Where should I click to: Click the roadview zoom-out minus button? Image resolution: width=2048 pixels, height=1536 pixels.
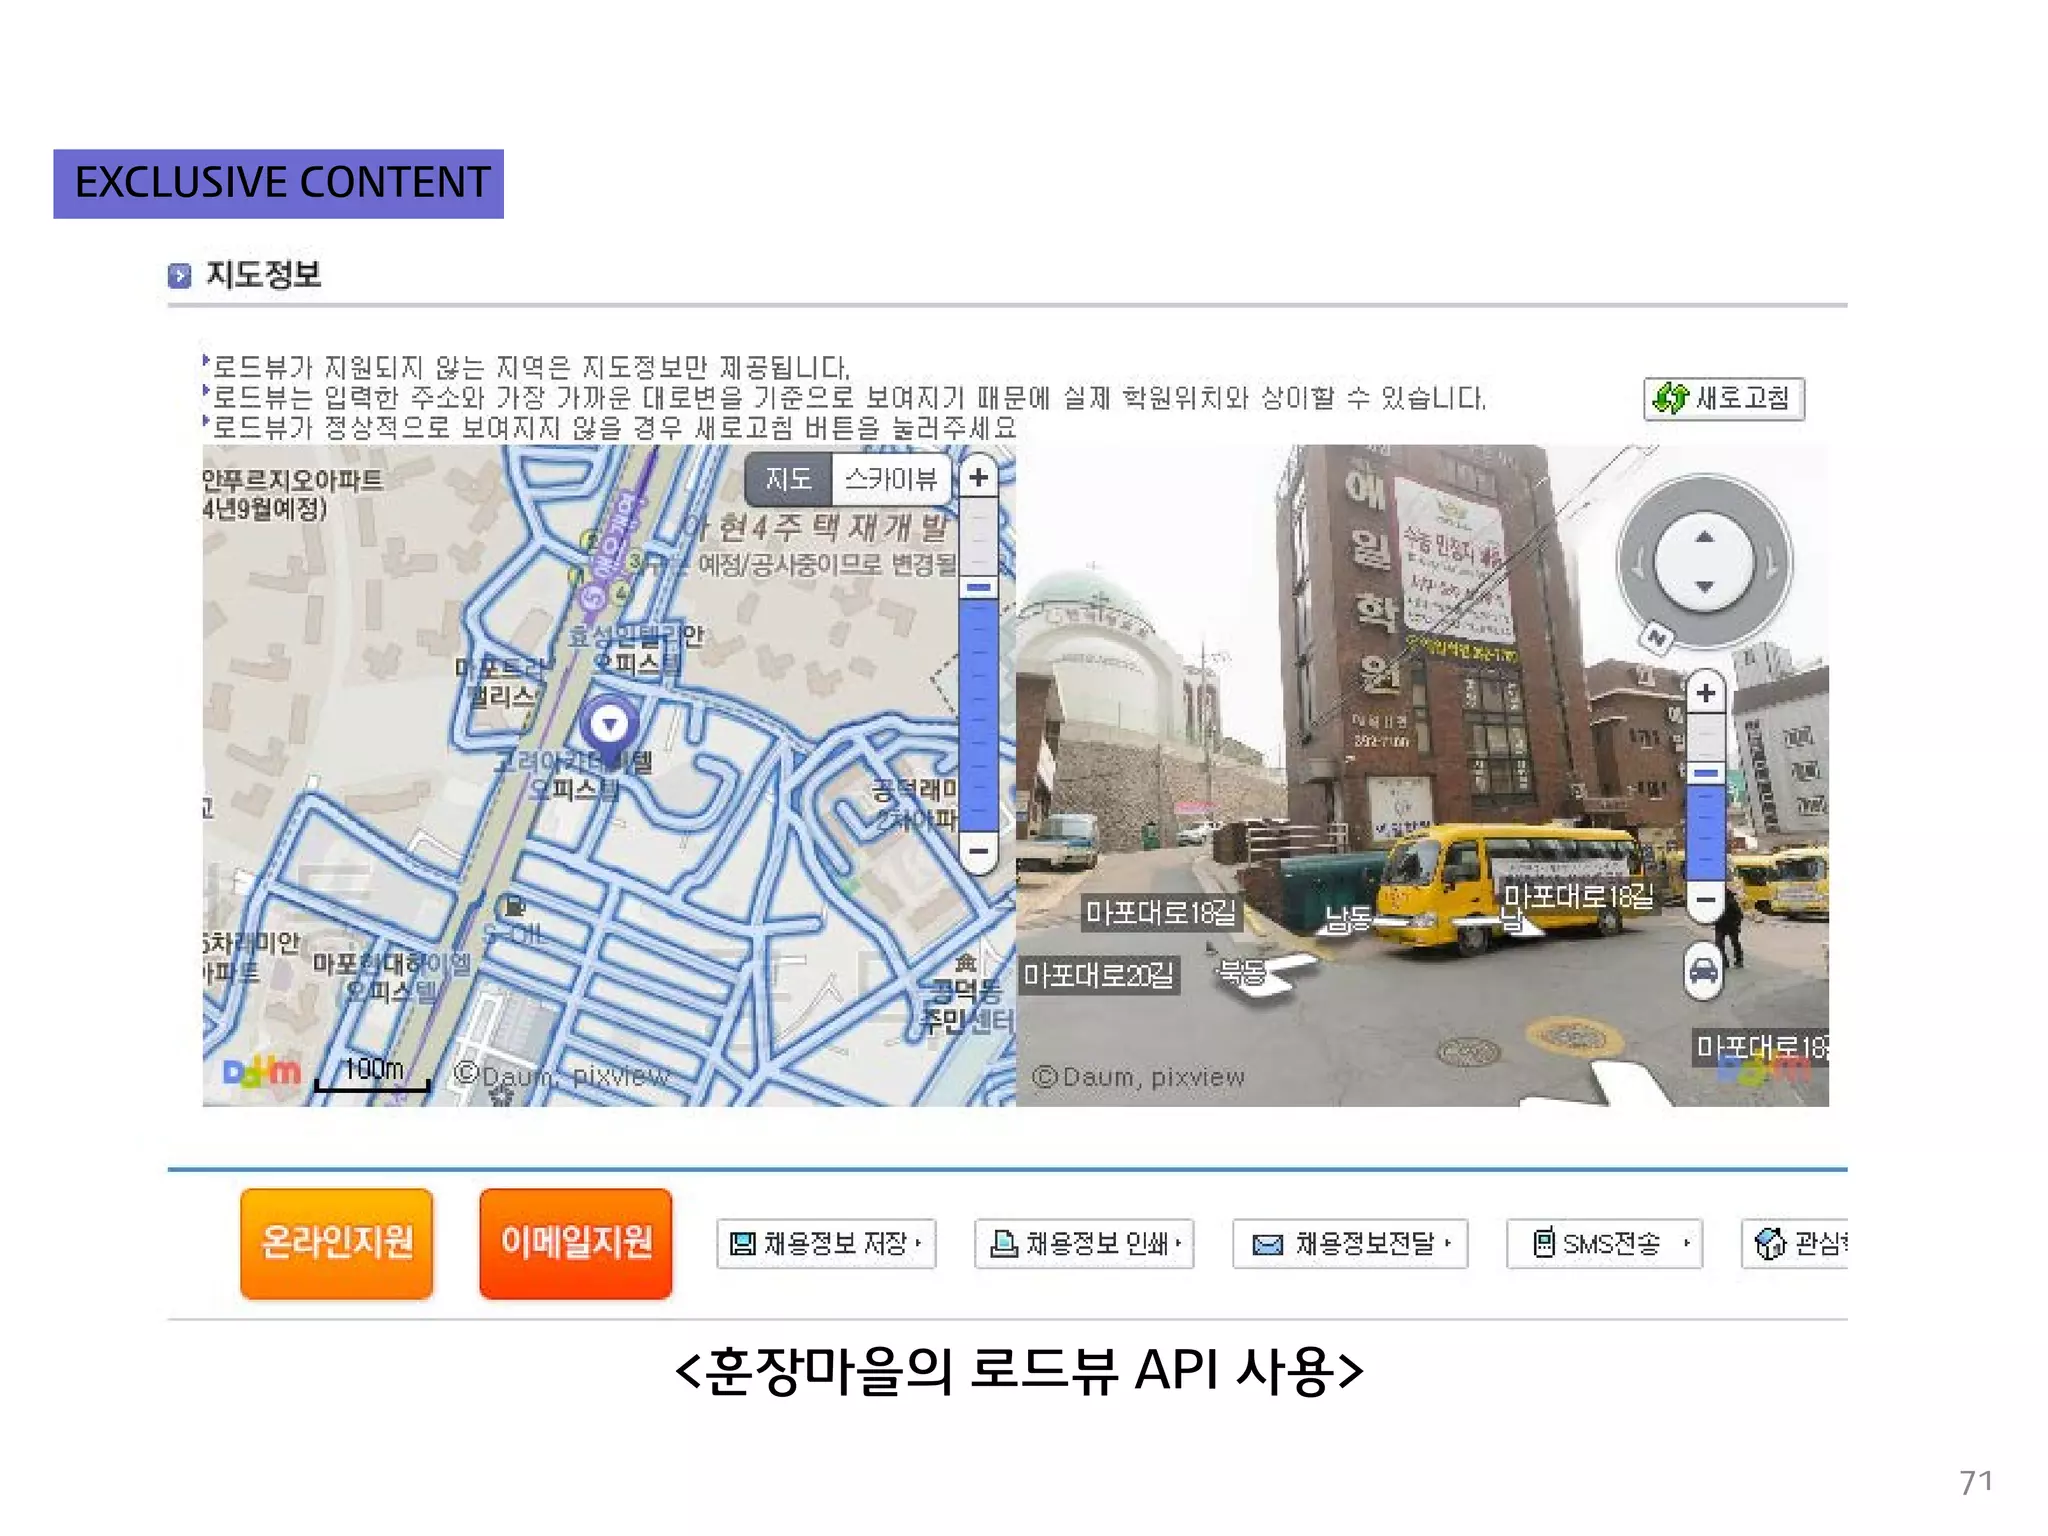tap(1706, 899)
